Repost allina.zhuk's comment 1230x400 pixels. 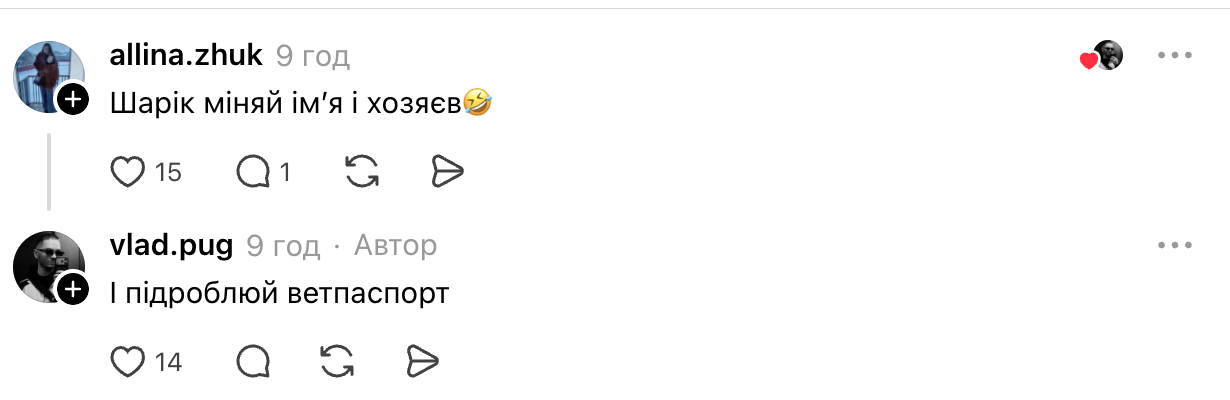click(361, 172)
